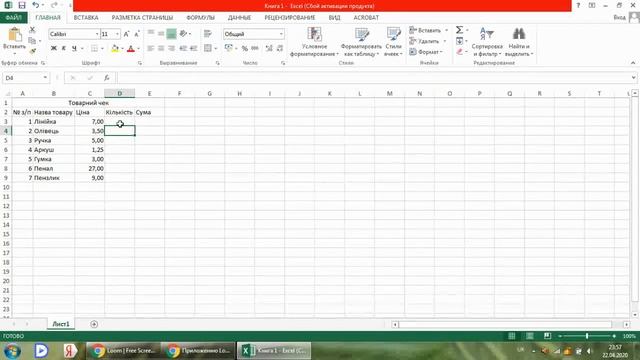Click the decrease decimal icon
The image size is (640, 360).
pos(280,48)
